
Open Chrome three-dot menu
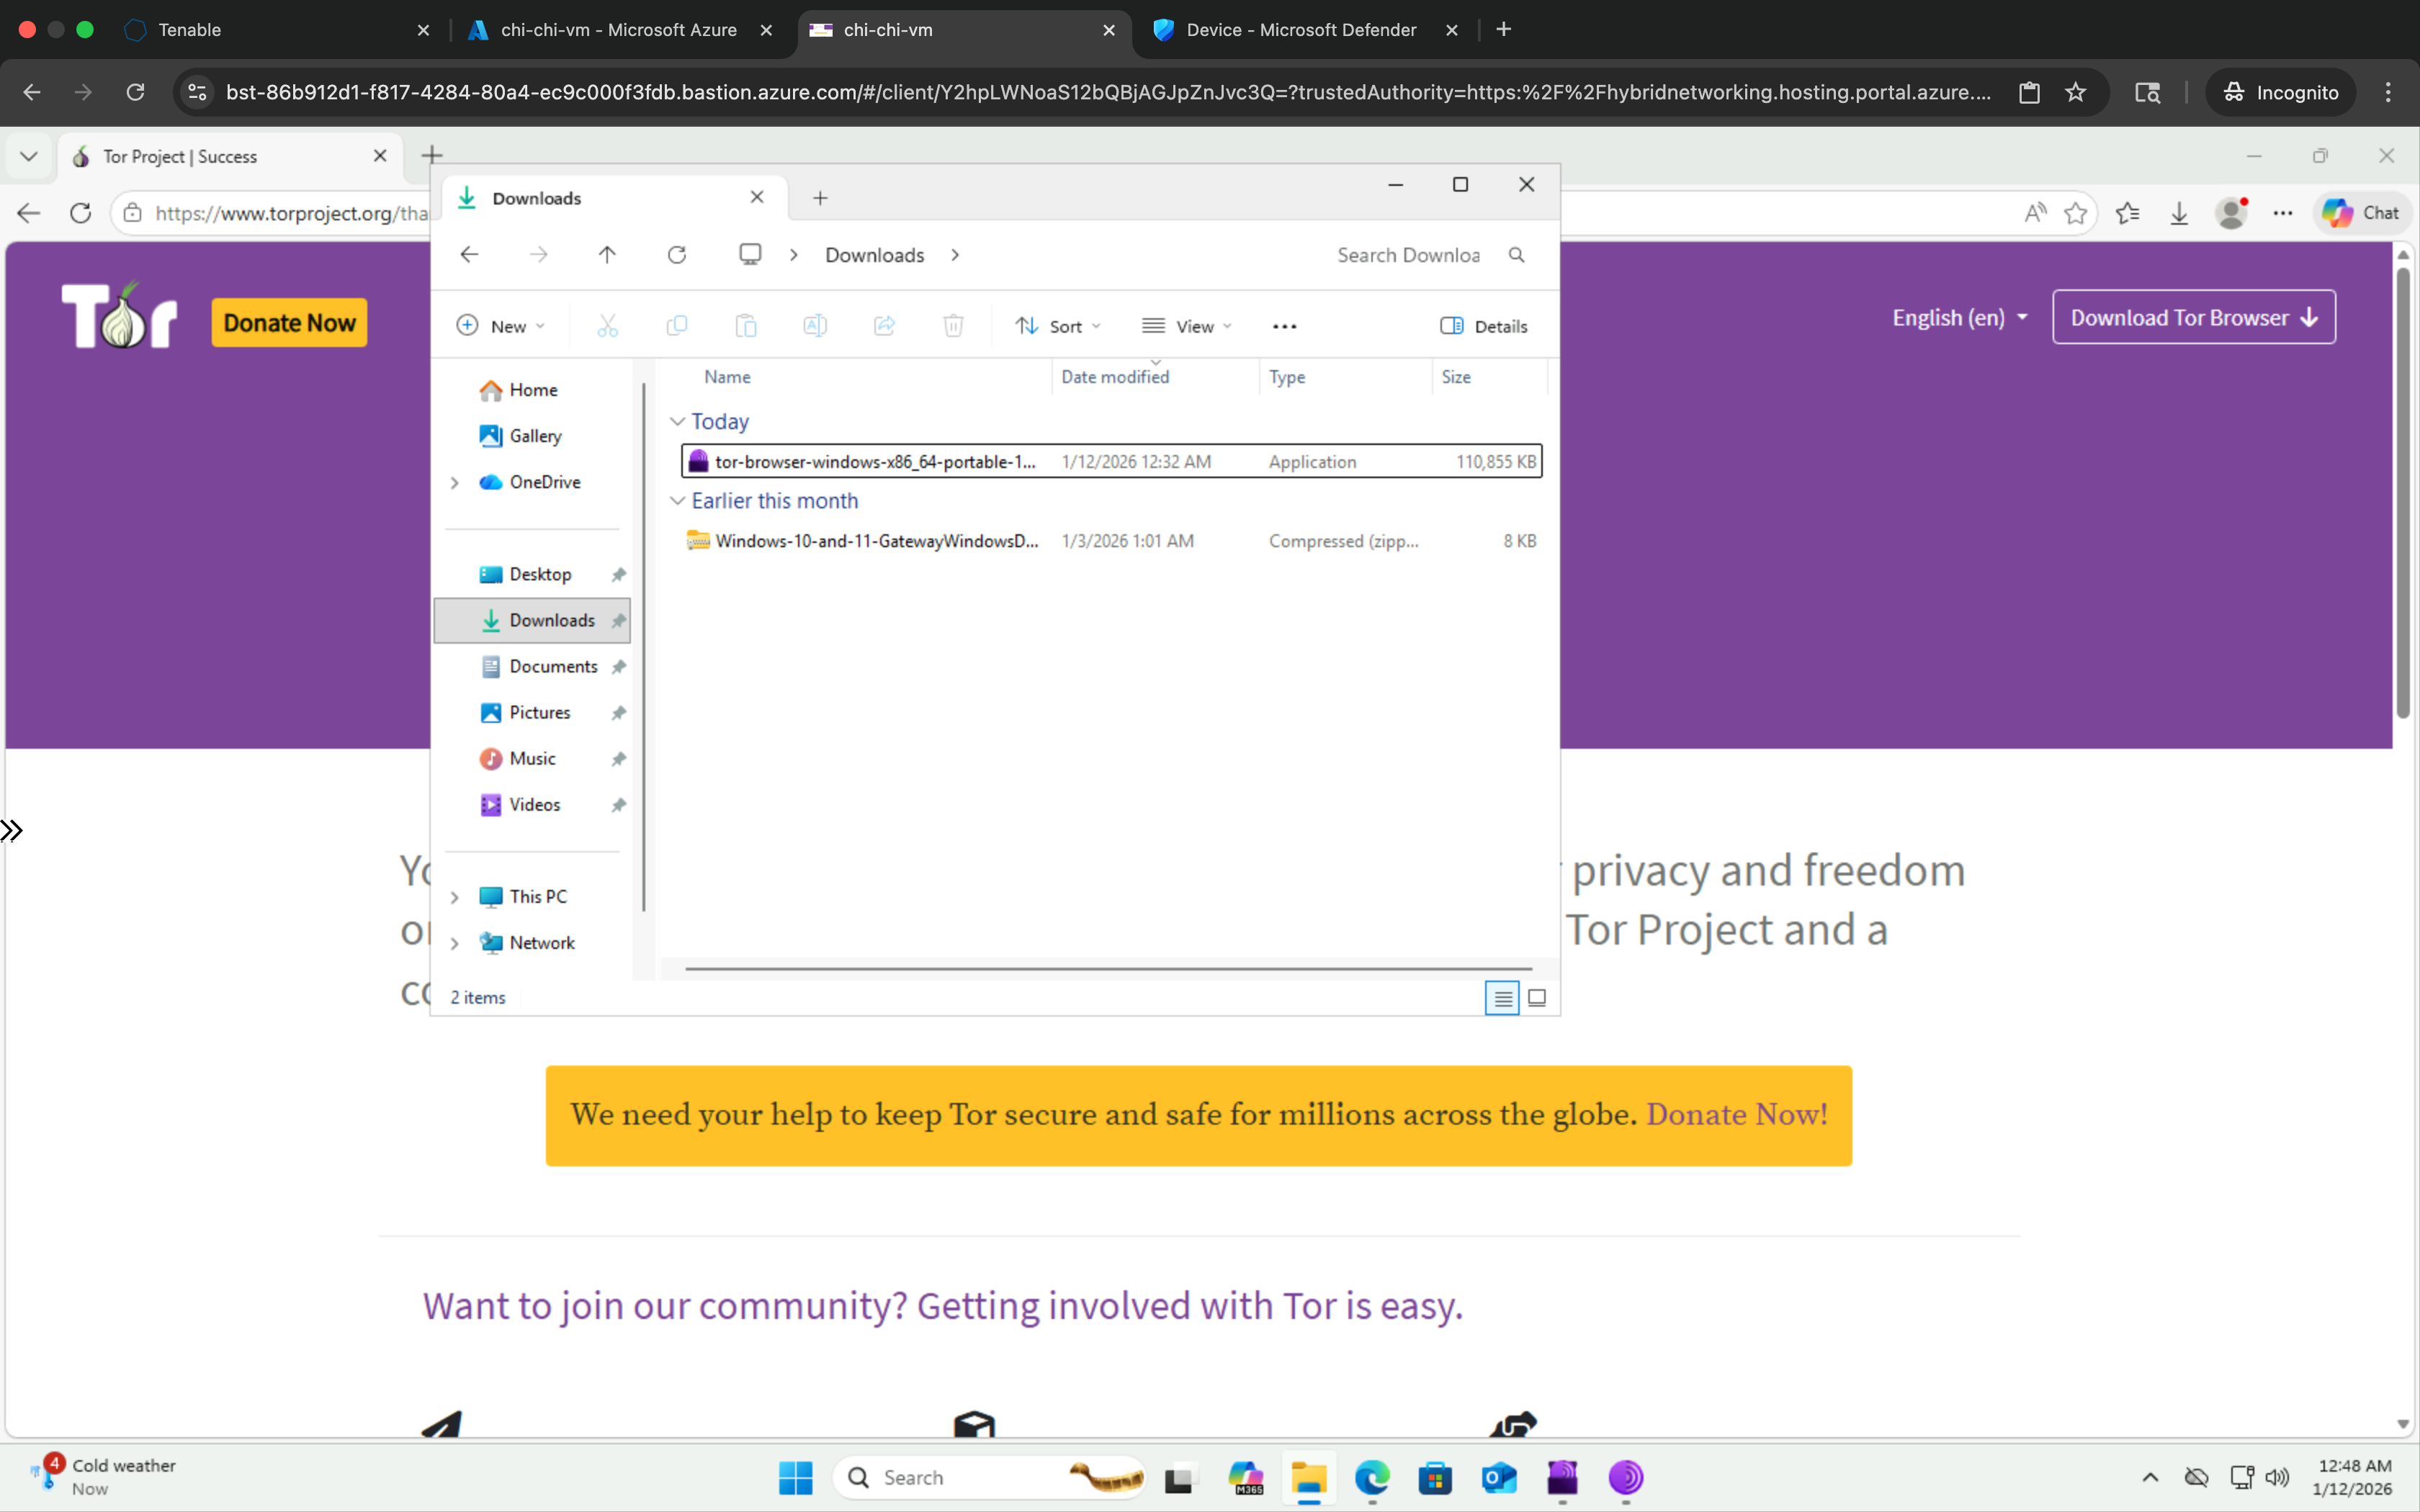coord(2388,92)
